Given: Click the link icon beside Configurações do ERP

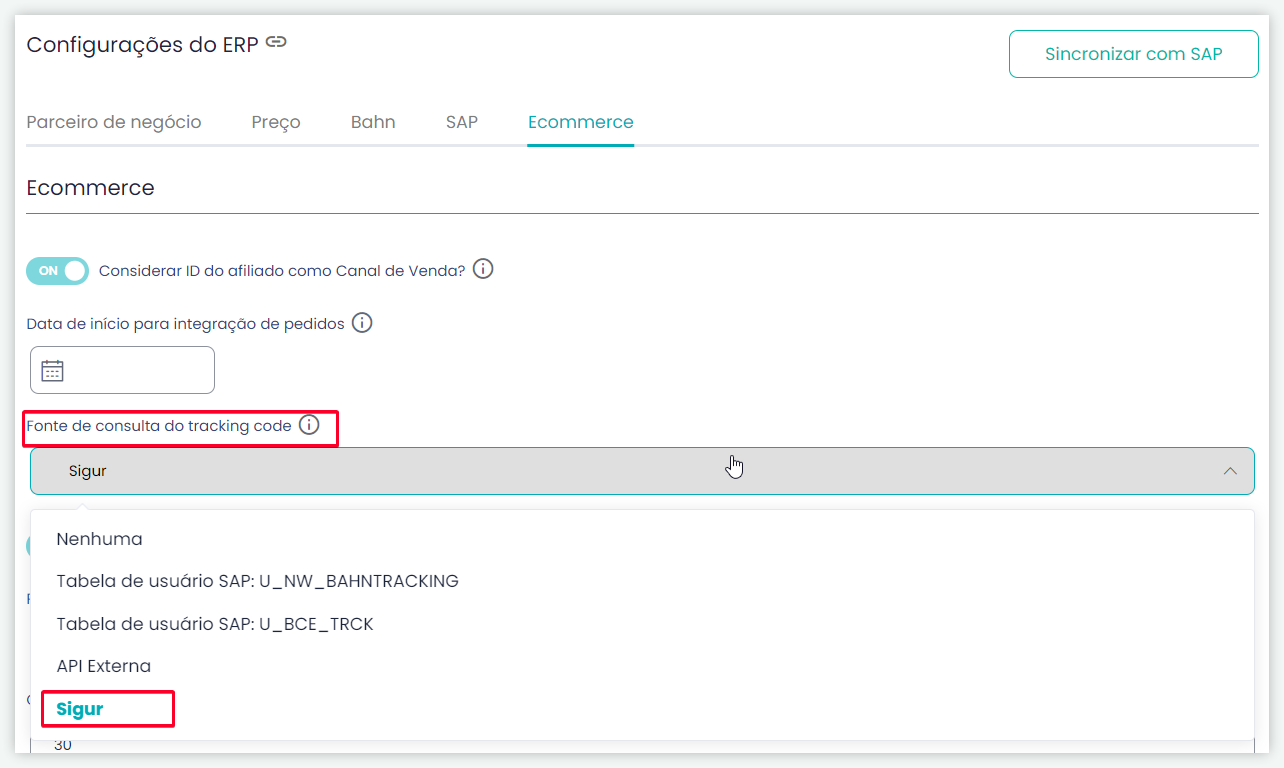Looking at the screenshot, I should click(x=277, y=42).
